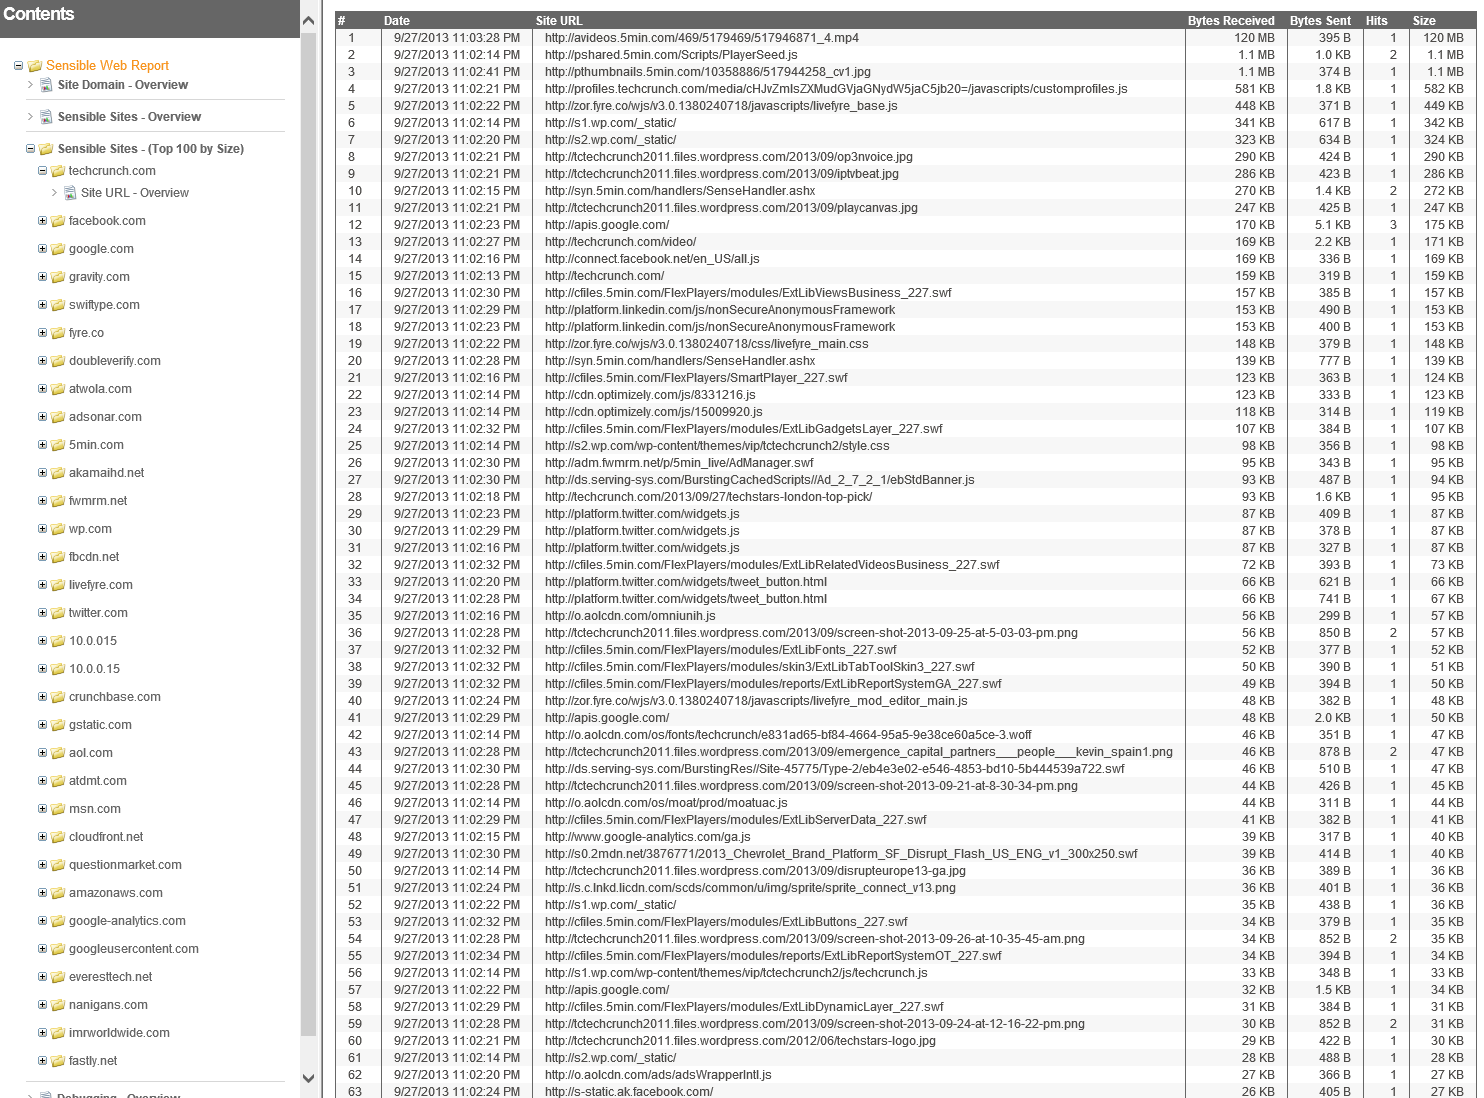Click the folder icon beside Sensible Sites - (Top 100 by Size)
This screenshot has height=1098, width=1484.
[x=46, y=149]
